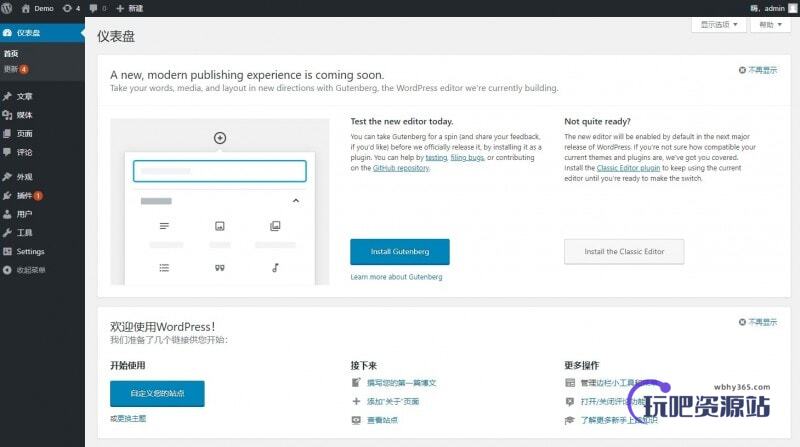800x447 pixels.
Task: Select the quote block icon in preview
Action: (220, 268)
